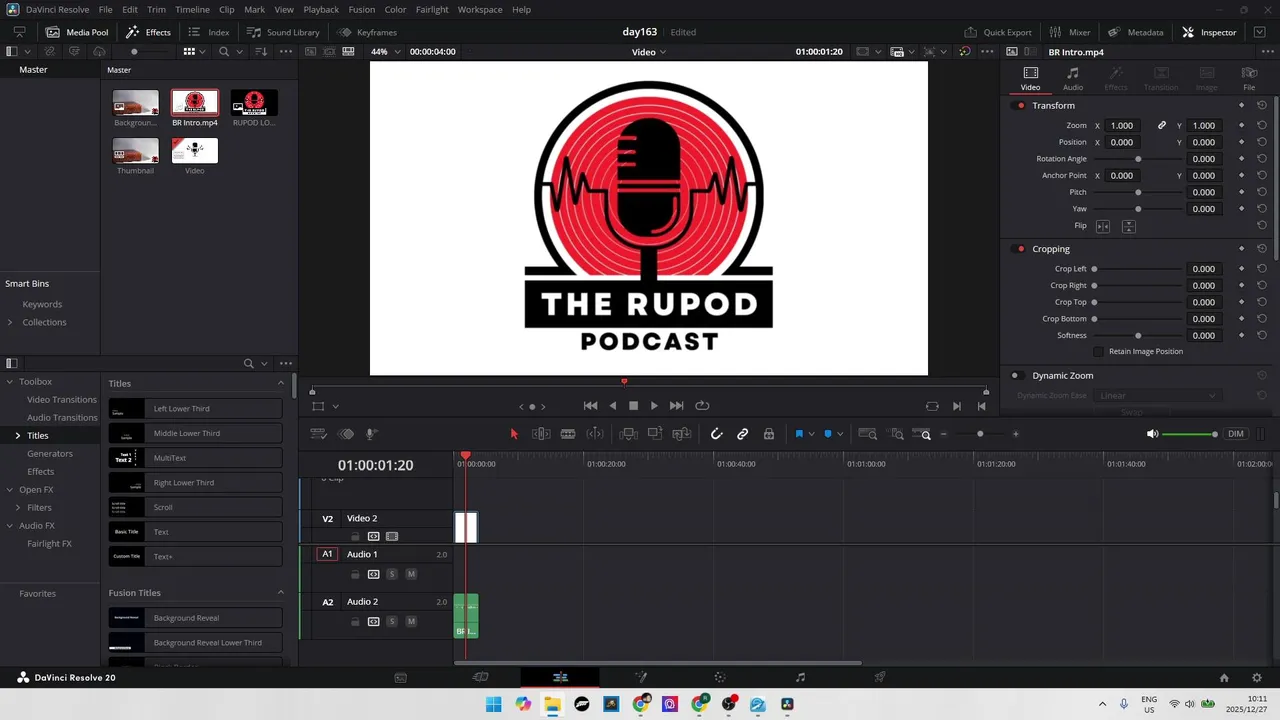
Task: Stop playback in the viewer
Action: coord(633,406)
